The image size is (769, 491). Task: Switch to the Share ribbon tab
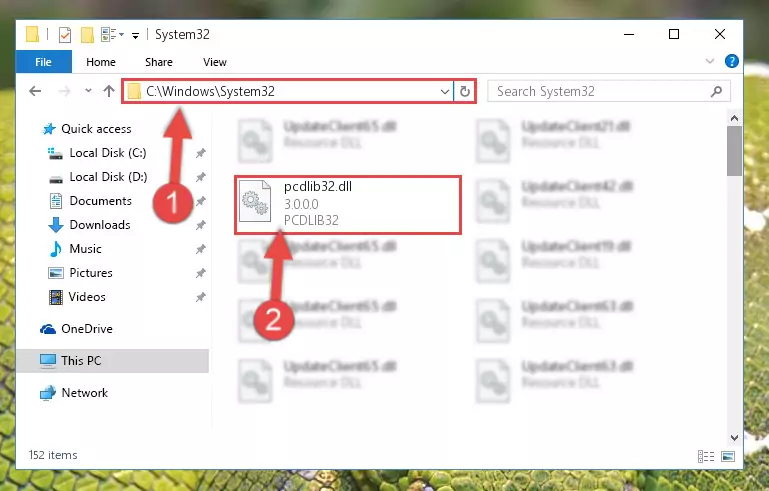158,62
